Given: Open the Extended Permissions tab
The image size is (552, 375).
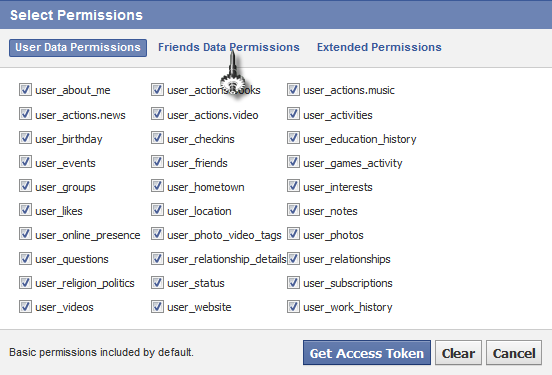Looking at the screenshot, I should click(379, 47).
